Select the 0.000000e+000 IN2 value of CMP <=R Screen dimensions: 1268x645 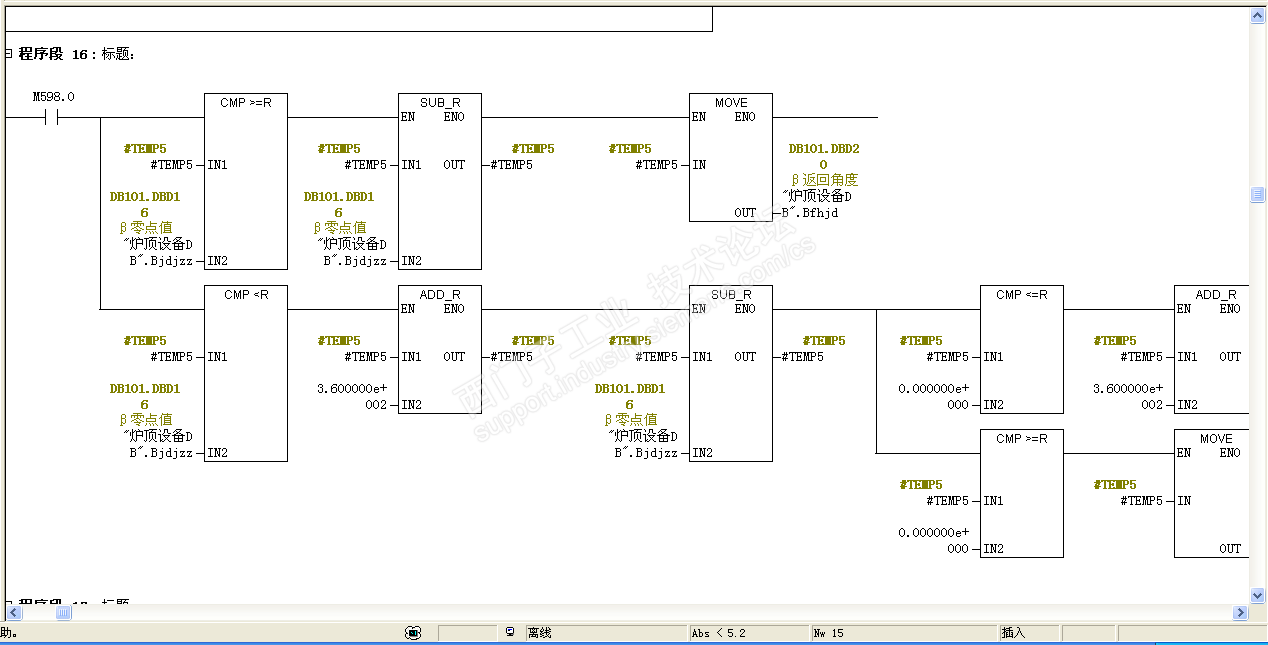point(934,397)
